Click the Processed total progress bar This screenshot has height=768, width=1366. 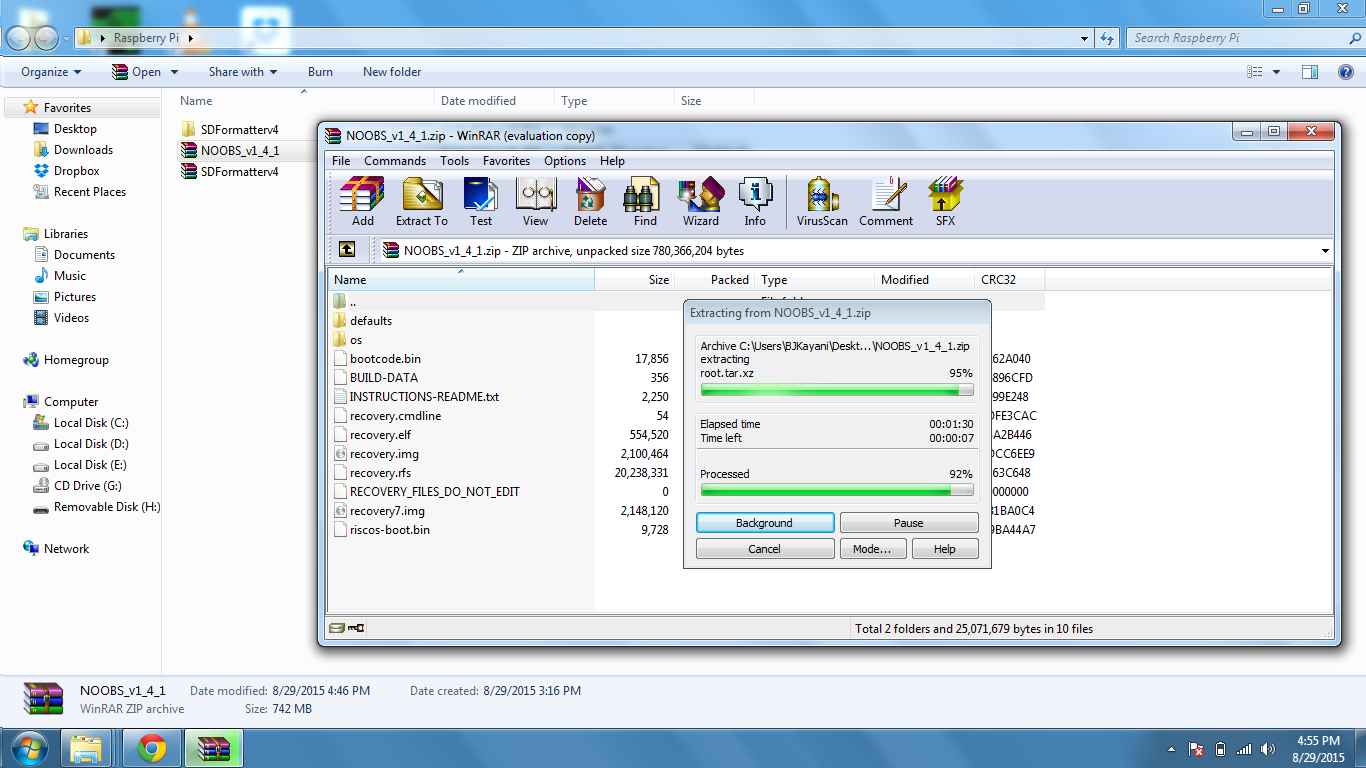click(x=837, y=490)
